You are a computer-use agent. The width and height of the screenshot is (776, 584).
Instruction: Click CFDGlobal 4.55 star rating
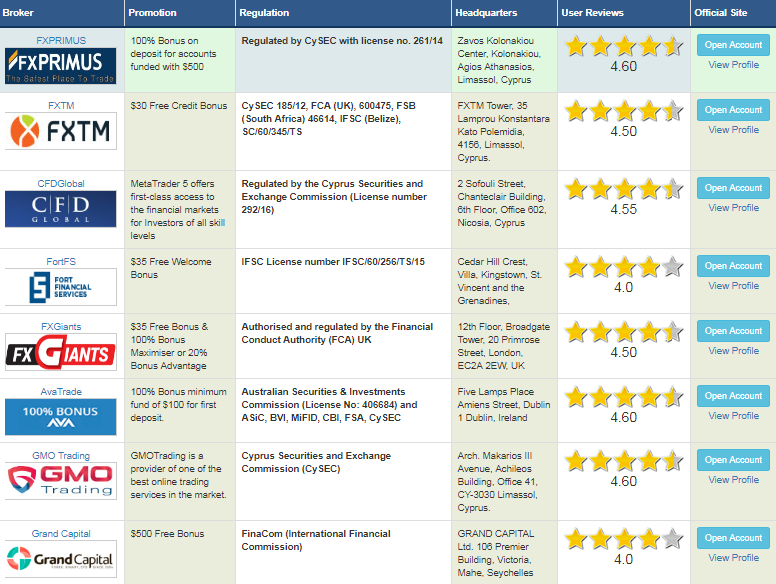click(624, 189)
